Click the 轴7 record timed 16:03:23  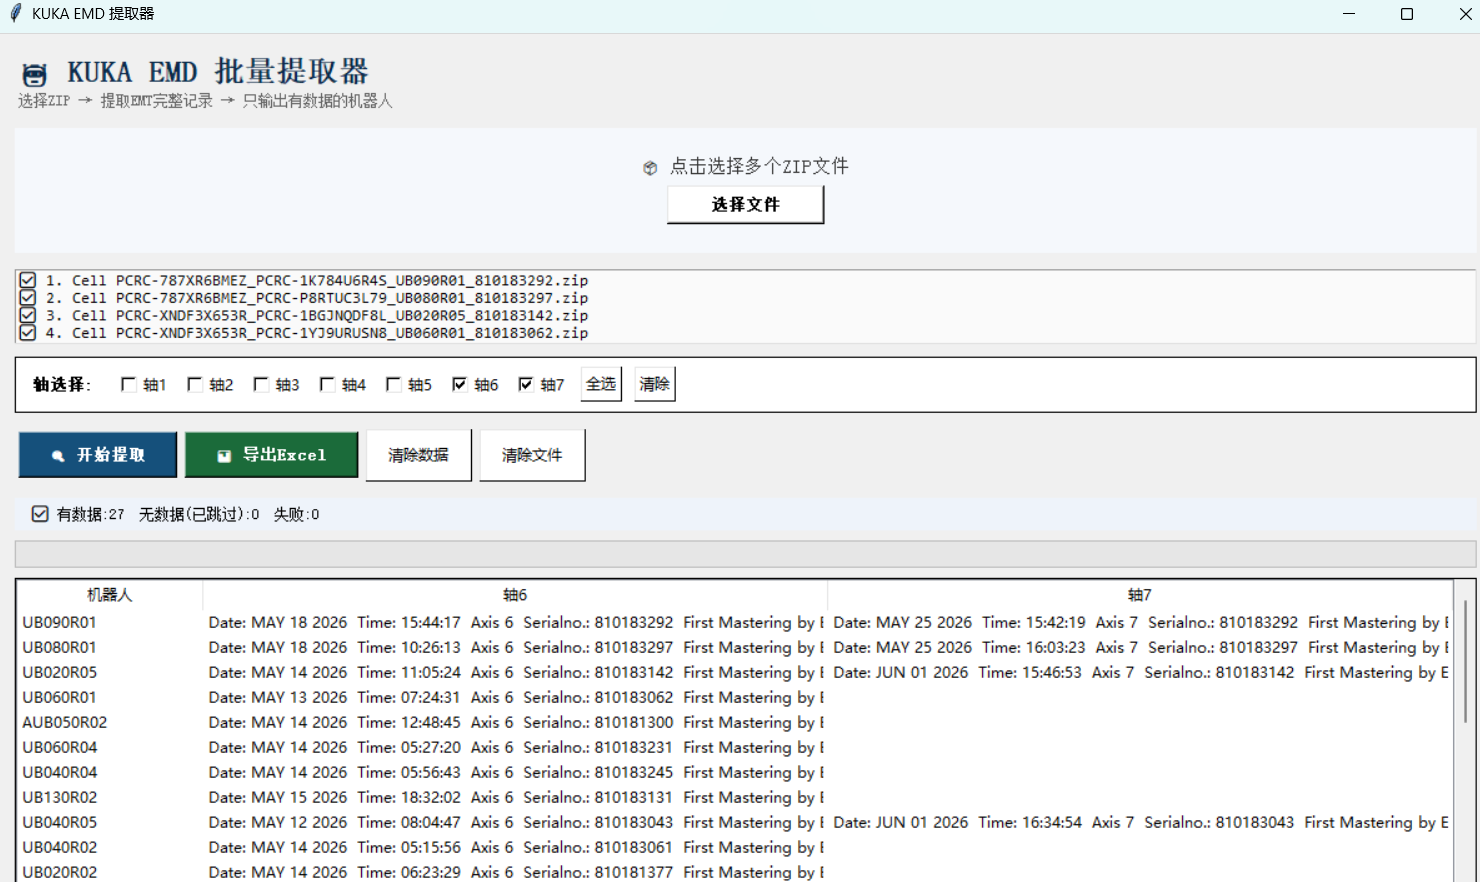[1140, 647]
